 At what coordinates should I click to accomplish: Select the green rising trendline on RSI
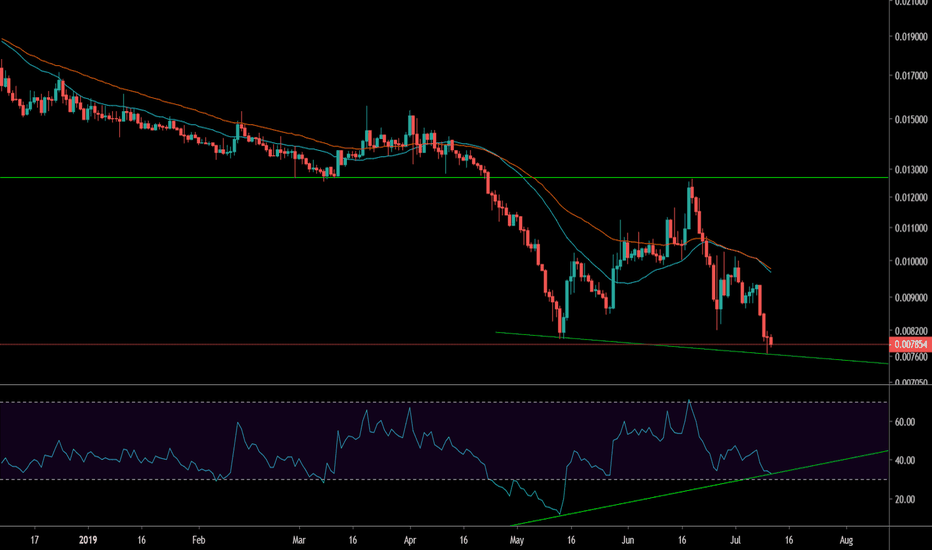coord(699,488)
